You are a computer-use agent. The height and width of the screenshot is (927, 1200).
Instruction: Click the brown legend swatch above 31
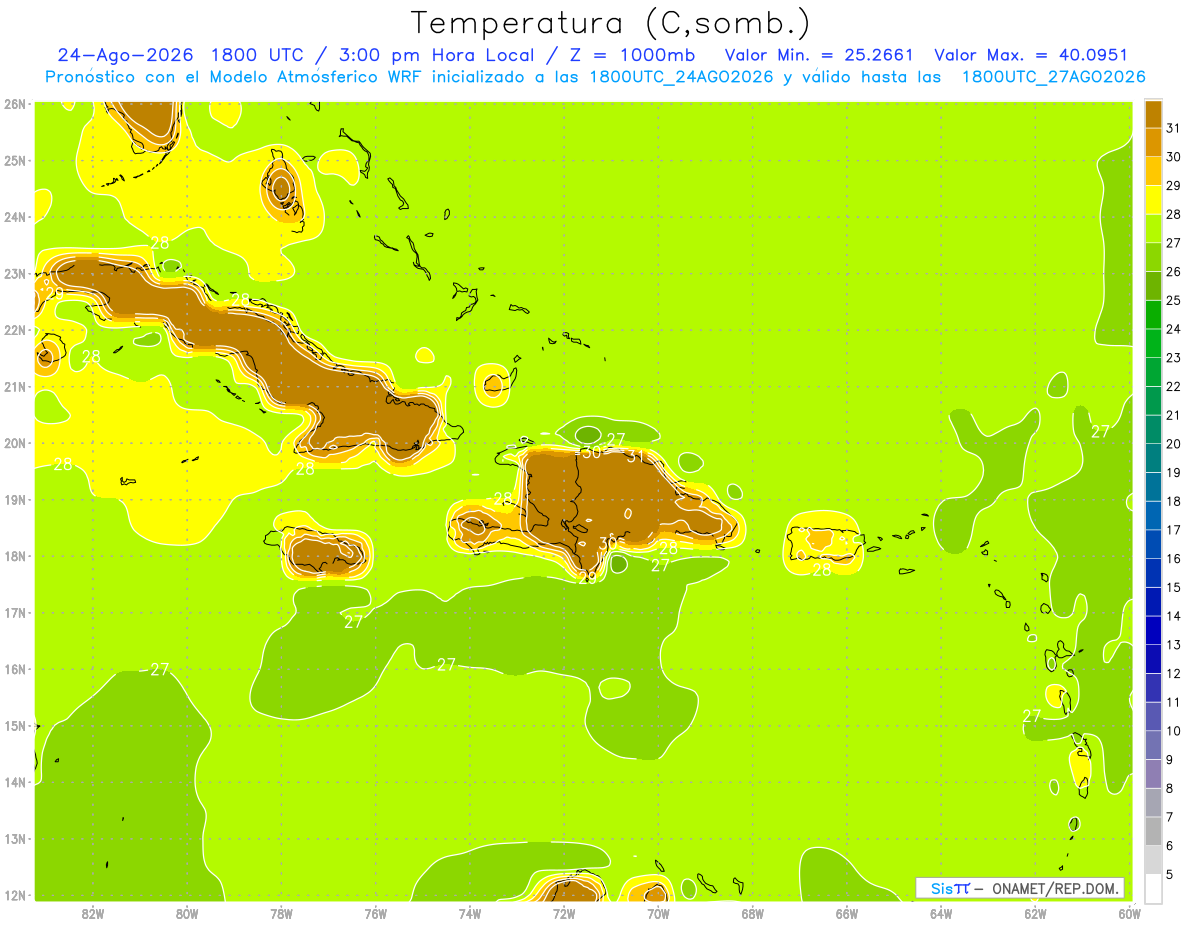(1153, 114)
